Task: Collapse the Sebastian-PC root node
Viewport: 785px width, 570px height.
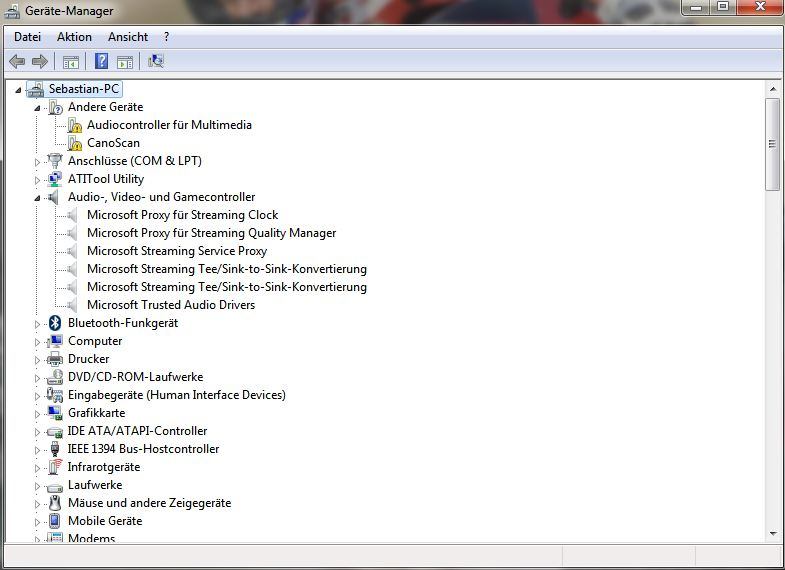Action: 18,90
